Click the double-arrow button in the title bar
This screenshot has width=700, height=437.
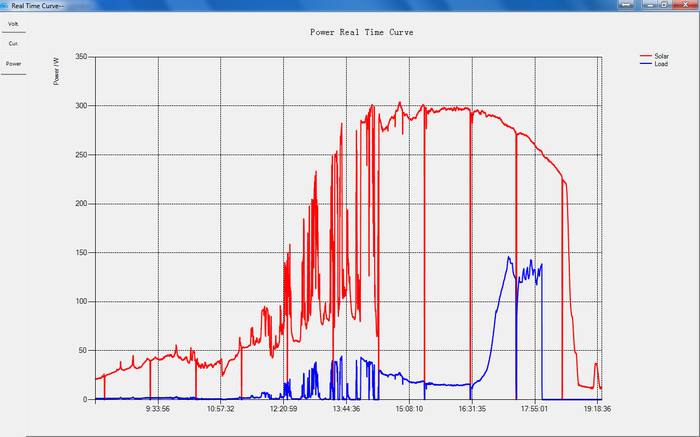click(625, 5)
